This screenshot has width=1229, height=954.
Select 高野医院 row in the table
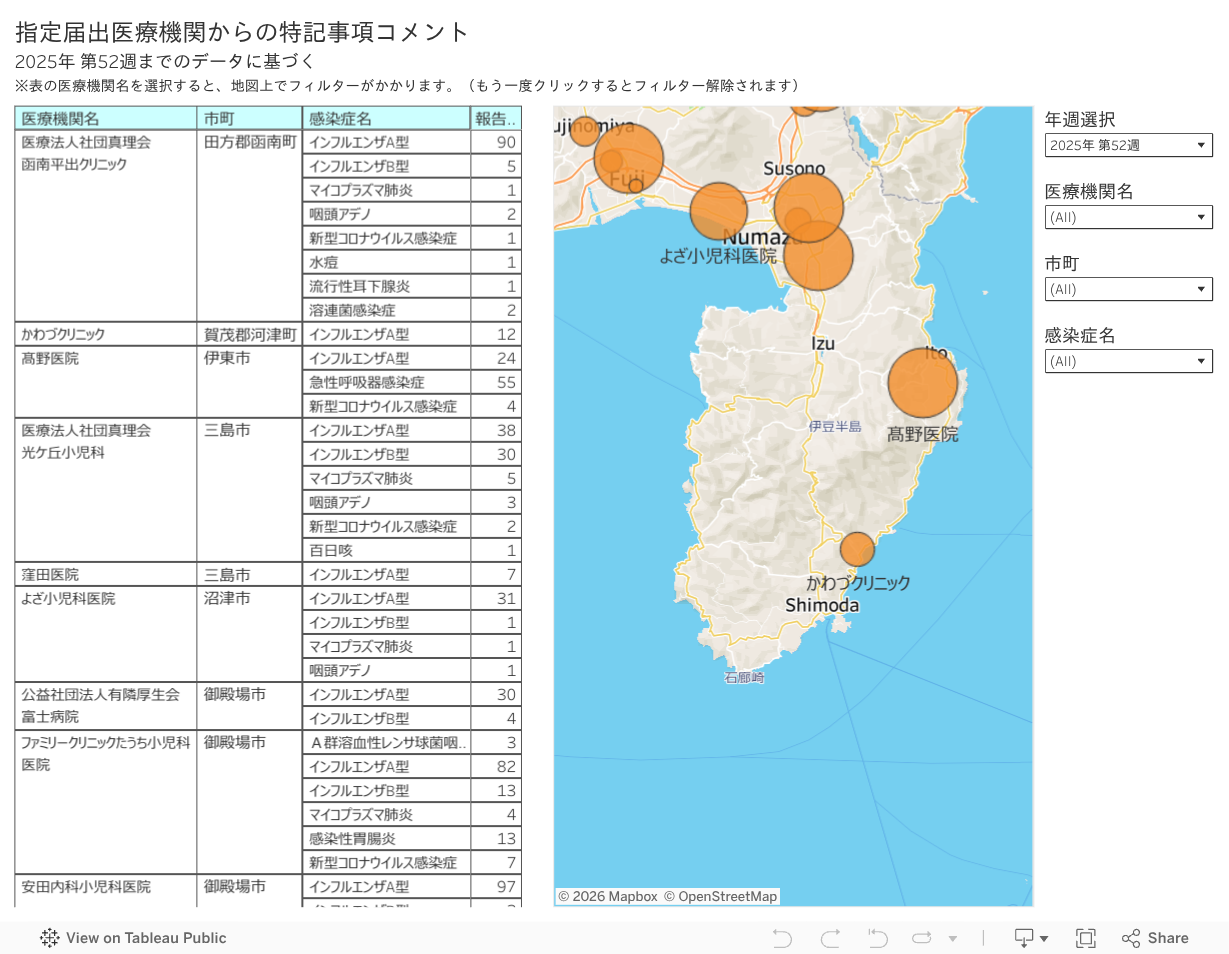pos(50,358)
